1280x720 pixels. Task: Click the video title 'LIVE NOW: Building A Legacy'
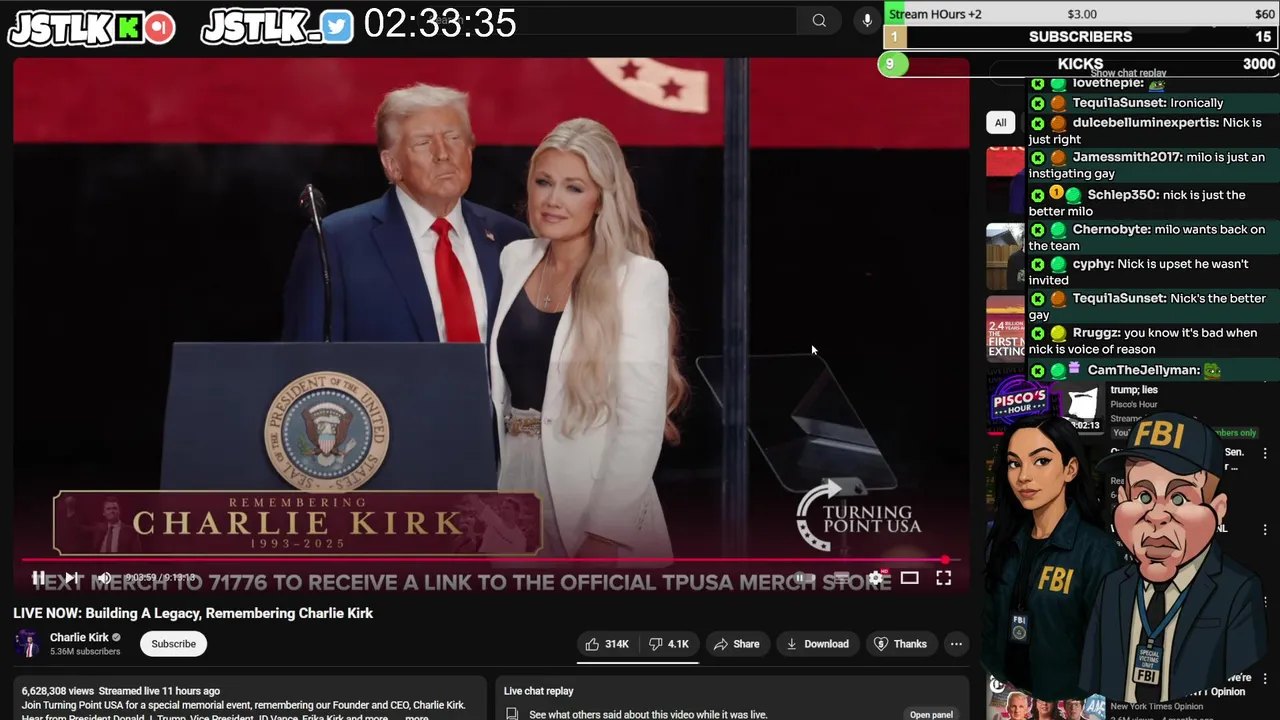point(193,613)
